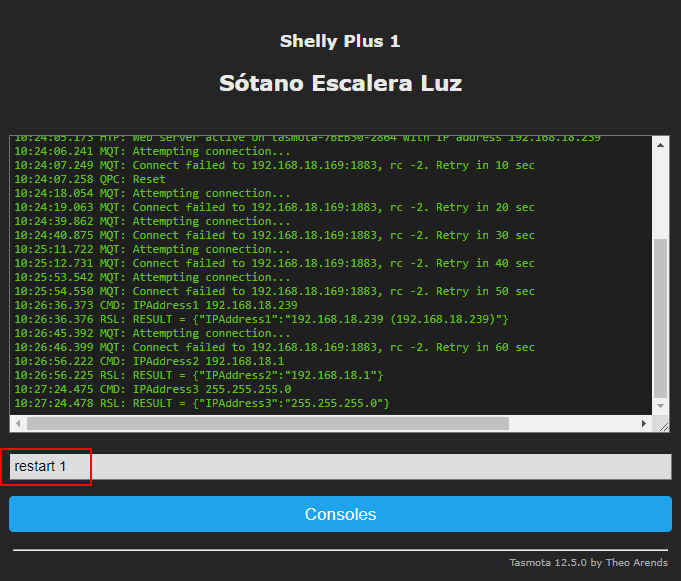Click the "QPC: Reset" log line
The image size is (681, 581).
90,179
